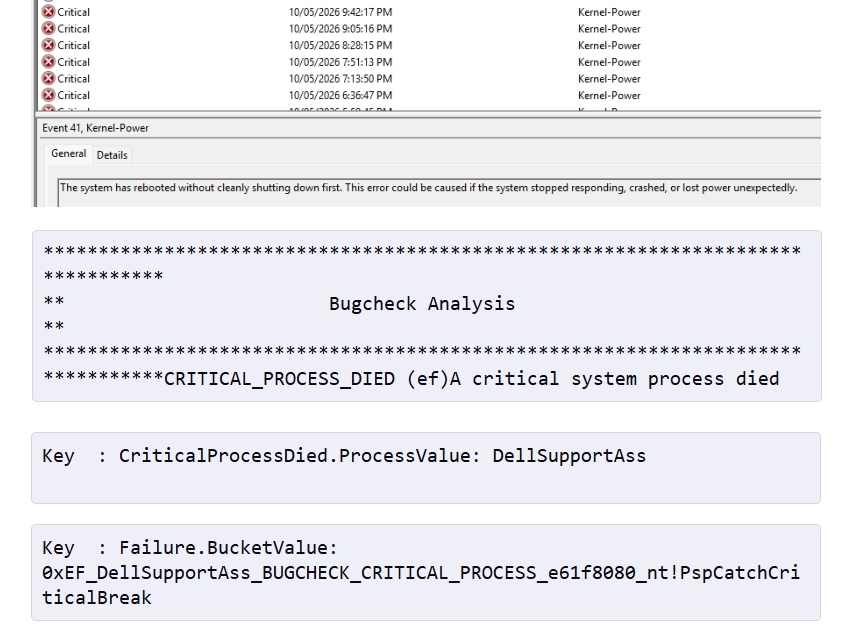Click the critical error icon of the 8:28:15 PM event

(49, 45)
